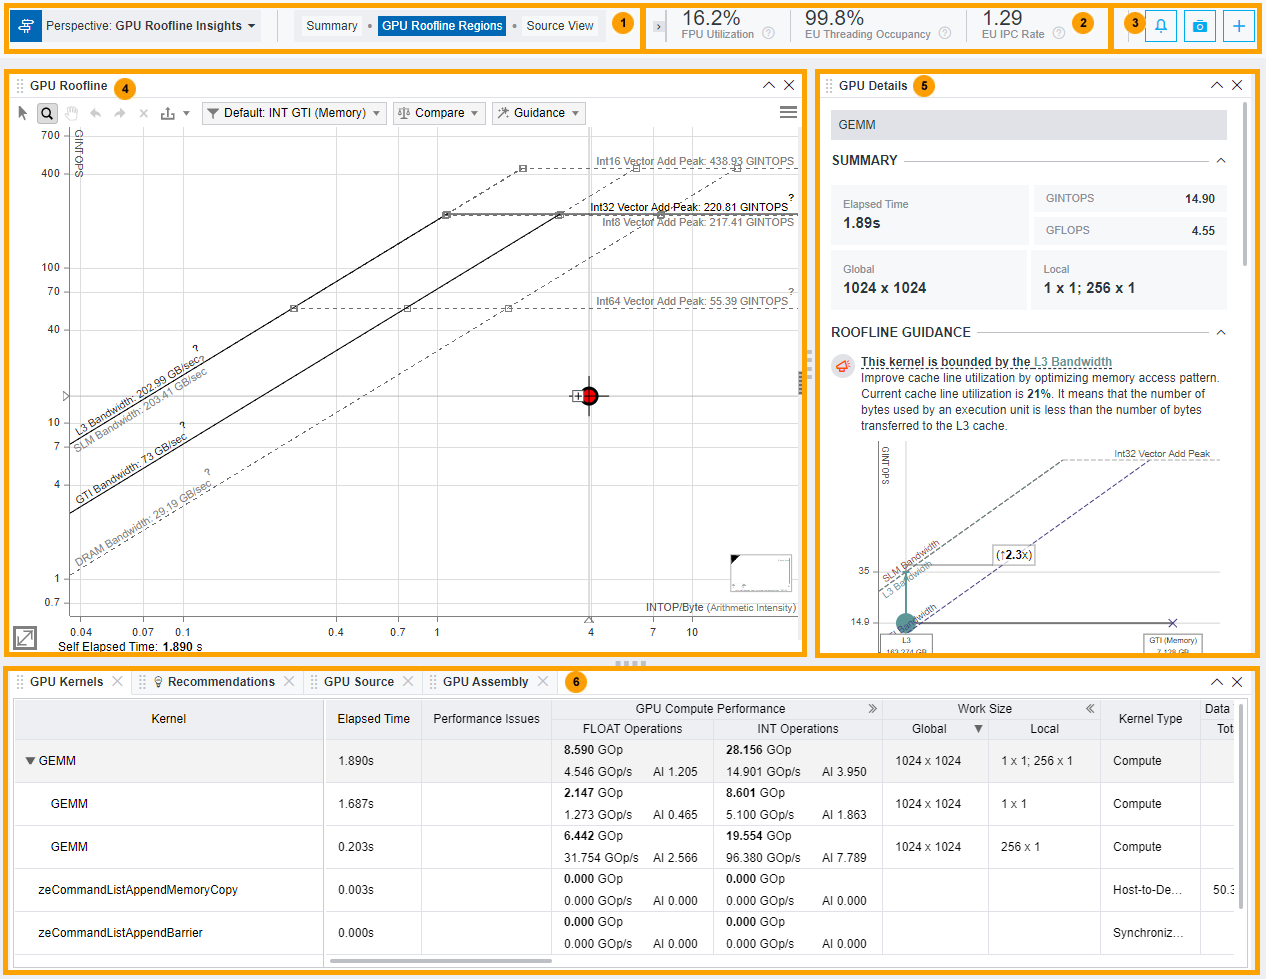Open notifications bell icon
The width and height of the screenshot is (1266, 979).
pyautogui.click(x=1160, y=26)
